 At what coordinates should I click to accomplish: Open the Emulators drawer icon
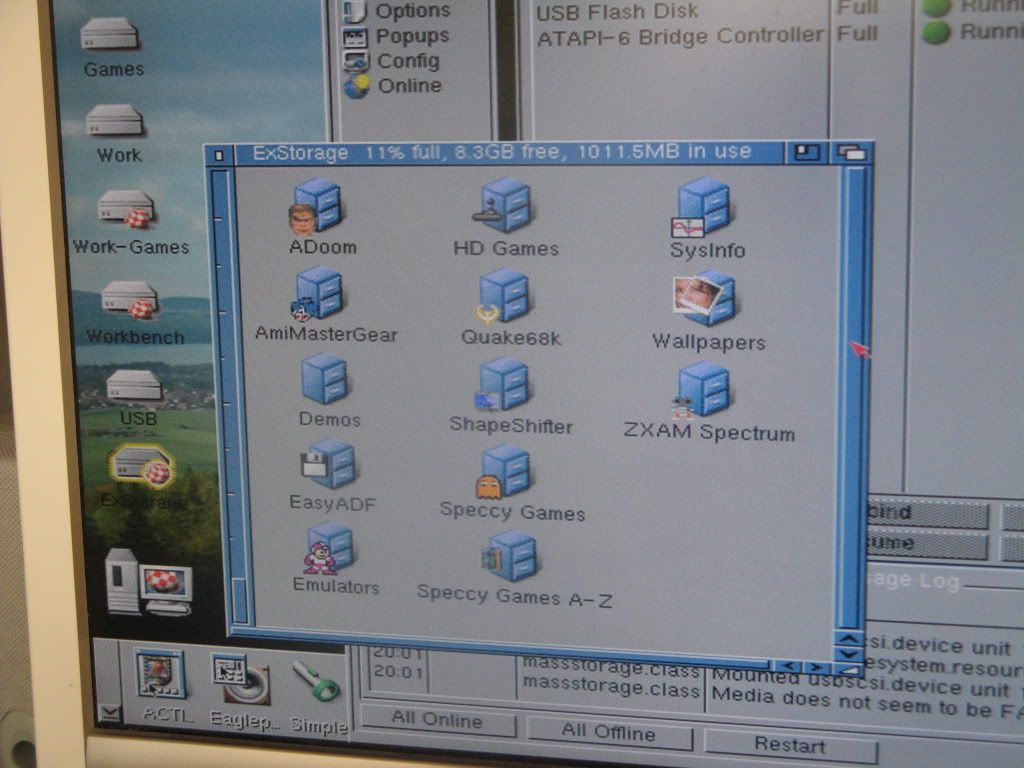tap(332, 550)
